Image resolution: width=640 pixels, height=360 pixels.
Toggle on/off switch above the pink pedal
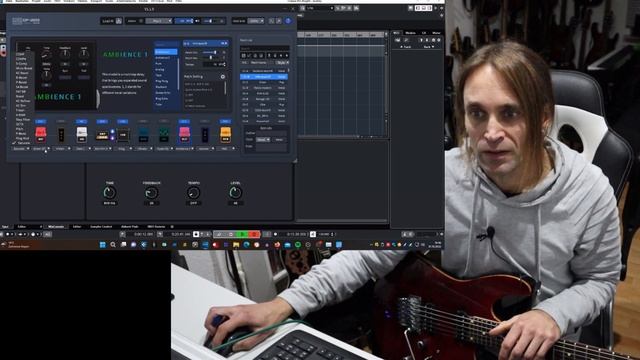pos(184,122)
